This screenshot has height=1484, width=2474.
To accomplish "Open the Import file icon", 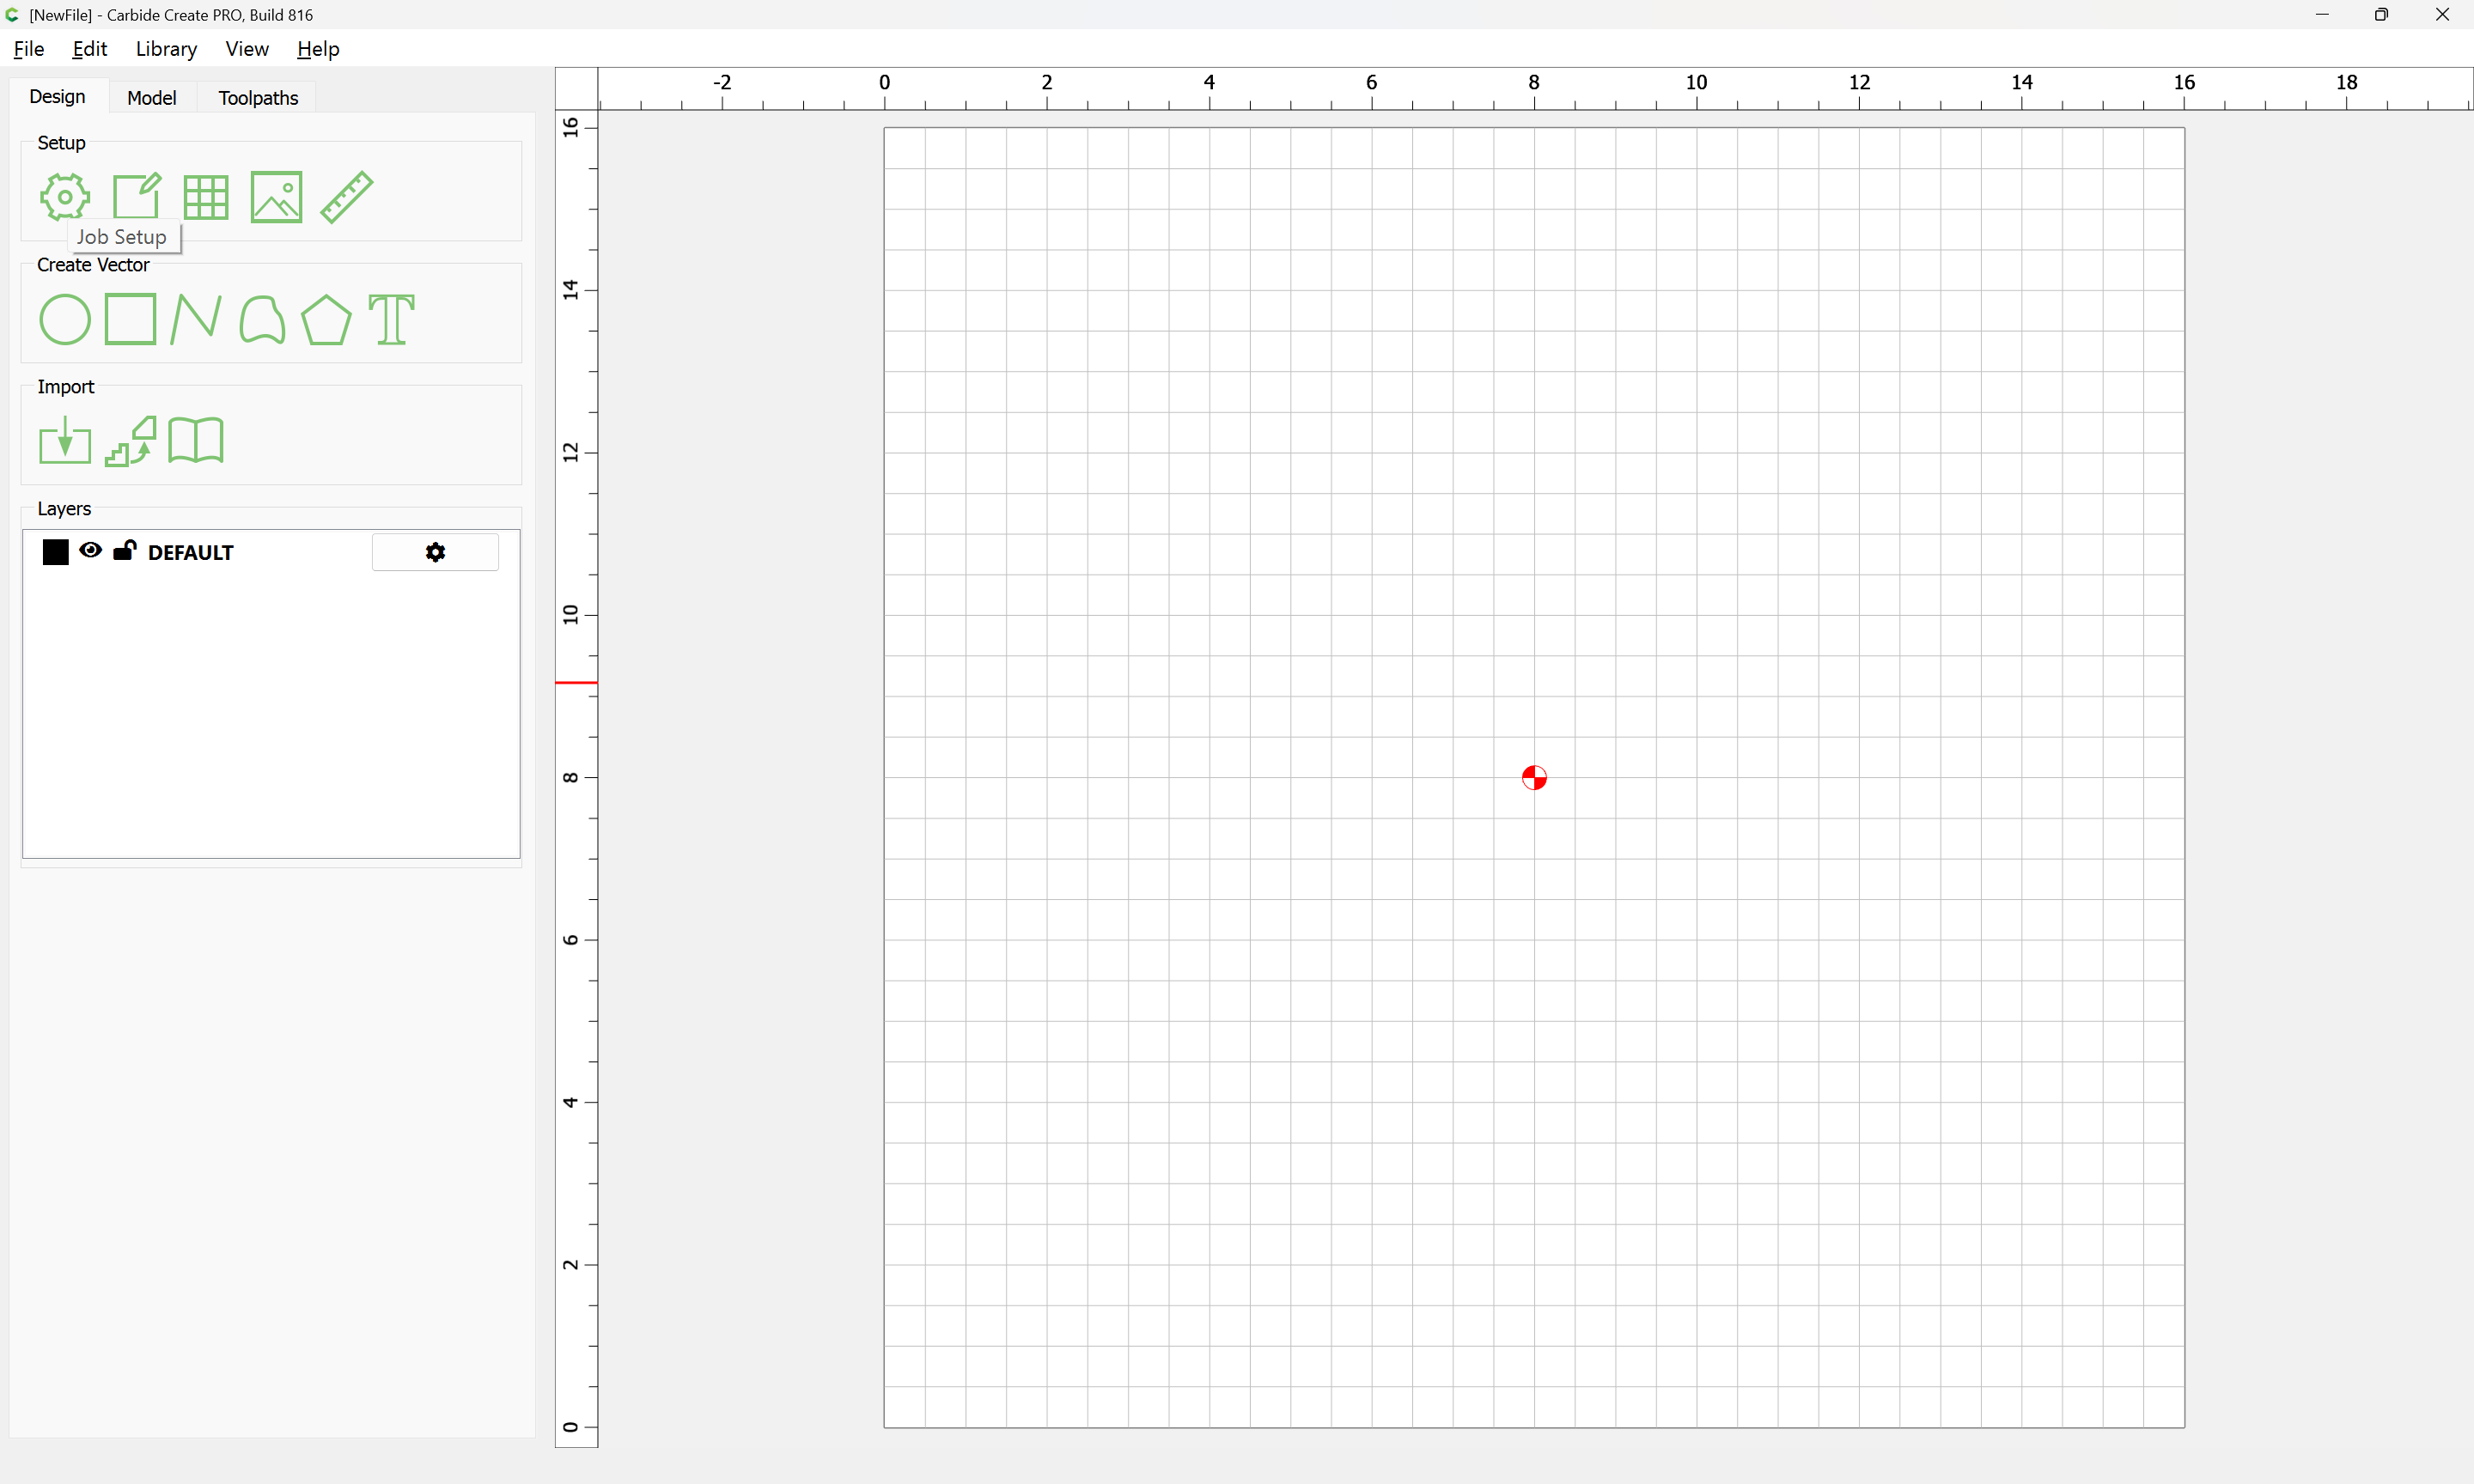I will 65,440.
